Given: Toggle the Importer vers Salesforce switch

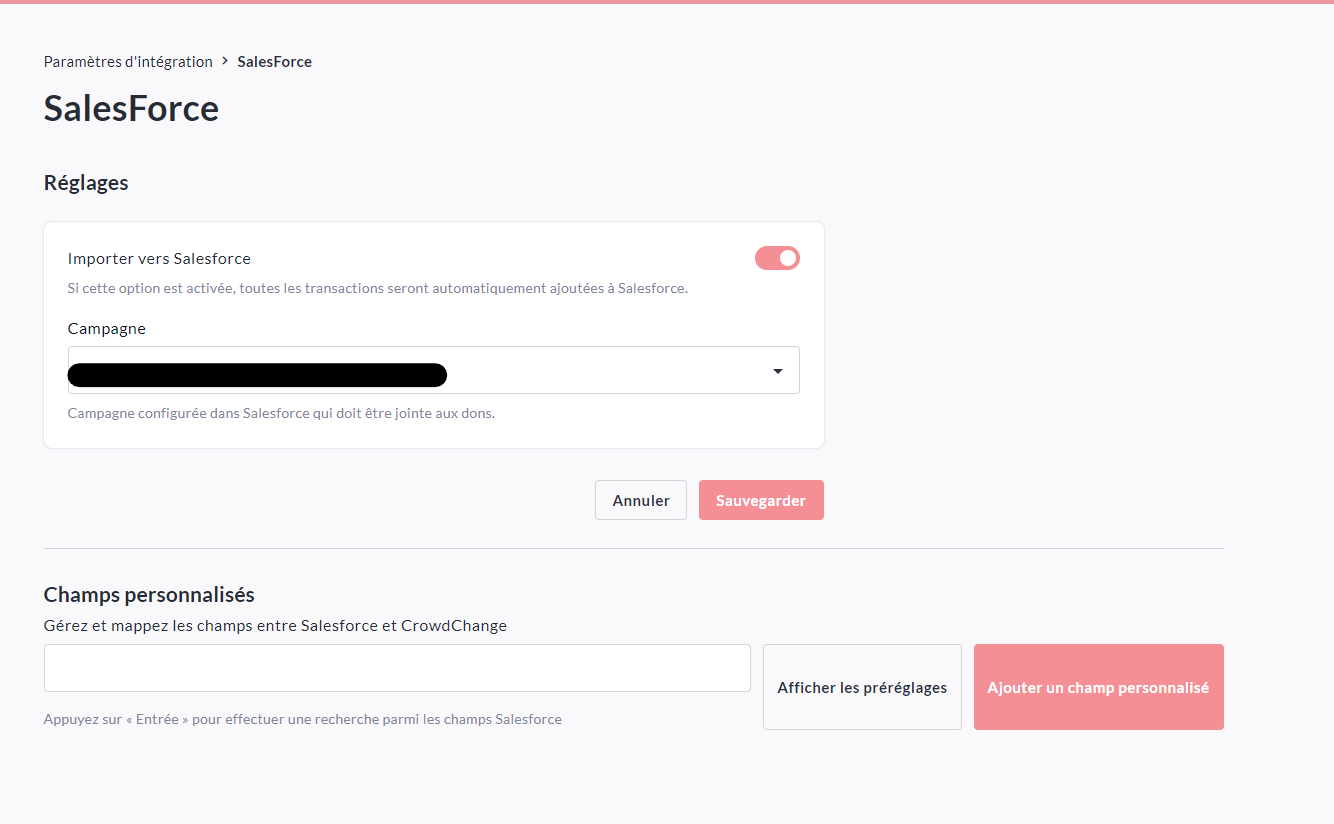Looking at the screenshot, I should pos(777,258).
